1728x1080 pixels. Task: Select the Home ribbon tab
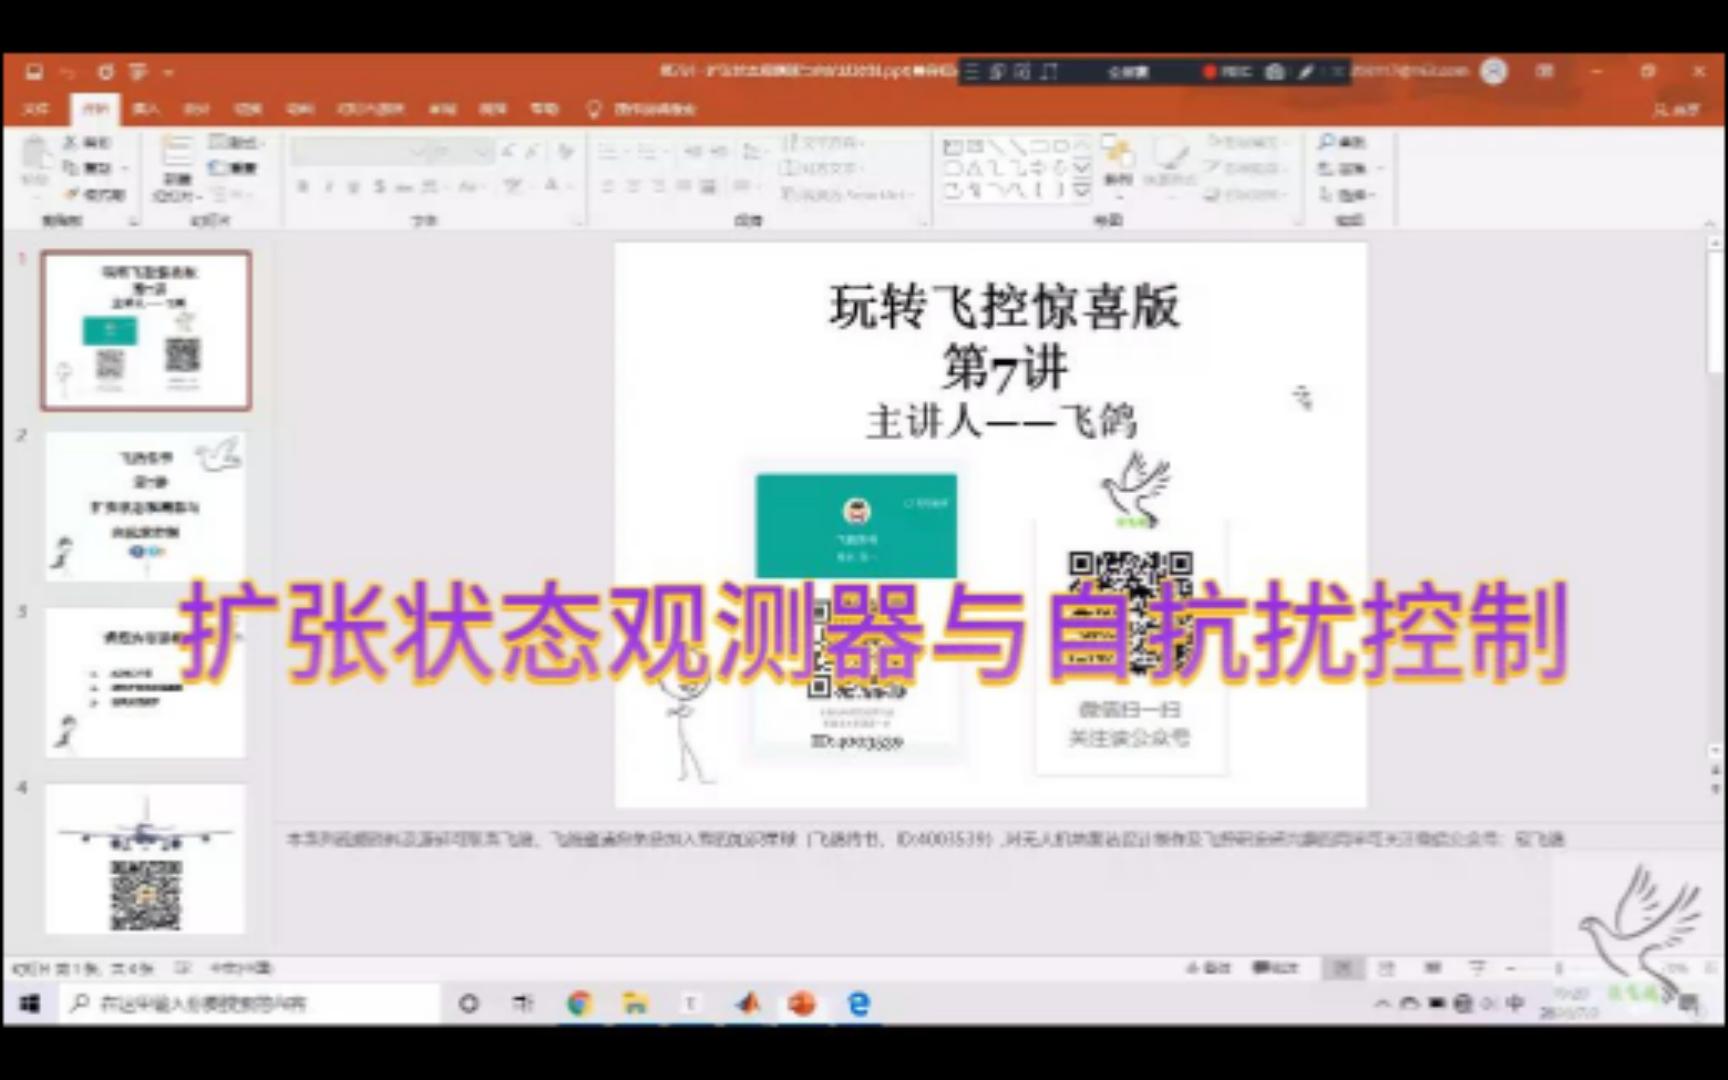(x=95, y=108)
